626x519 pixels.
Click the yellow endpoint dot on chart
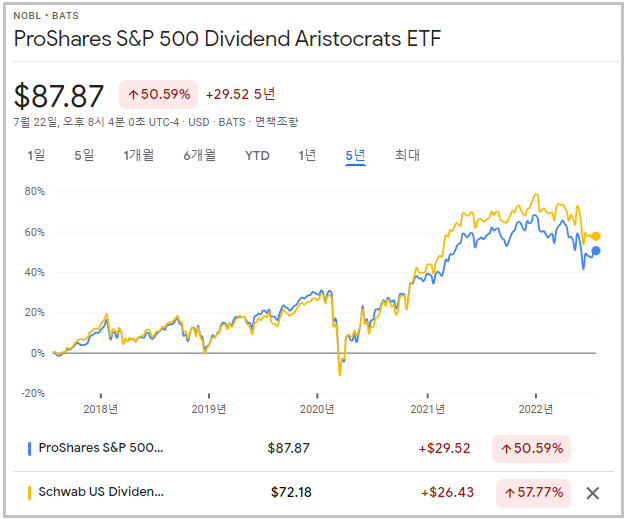point(596,236)
